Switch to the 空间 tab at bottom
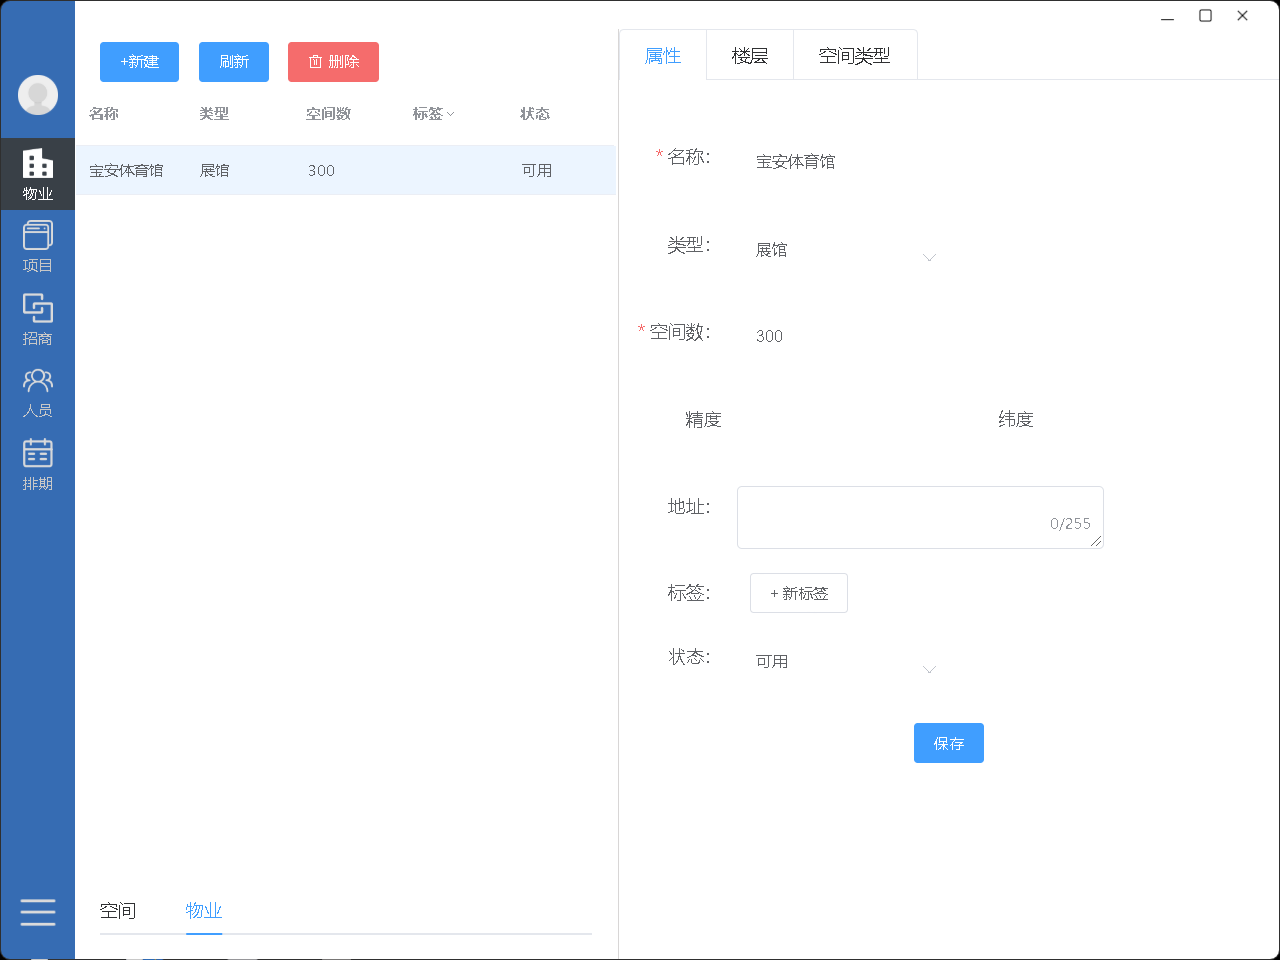 coord(118,911)
